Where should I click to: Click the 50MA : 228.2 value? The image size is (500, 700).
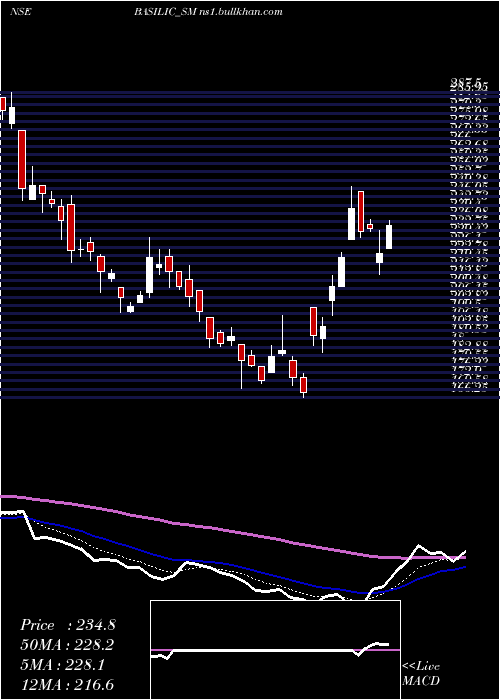pos(67,644)
